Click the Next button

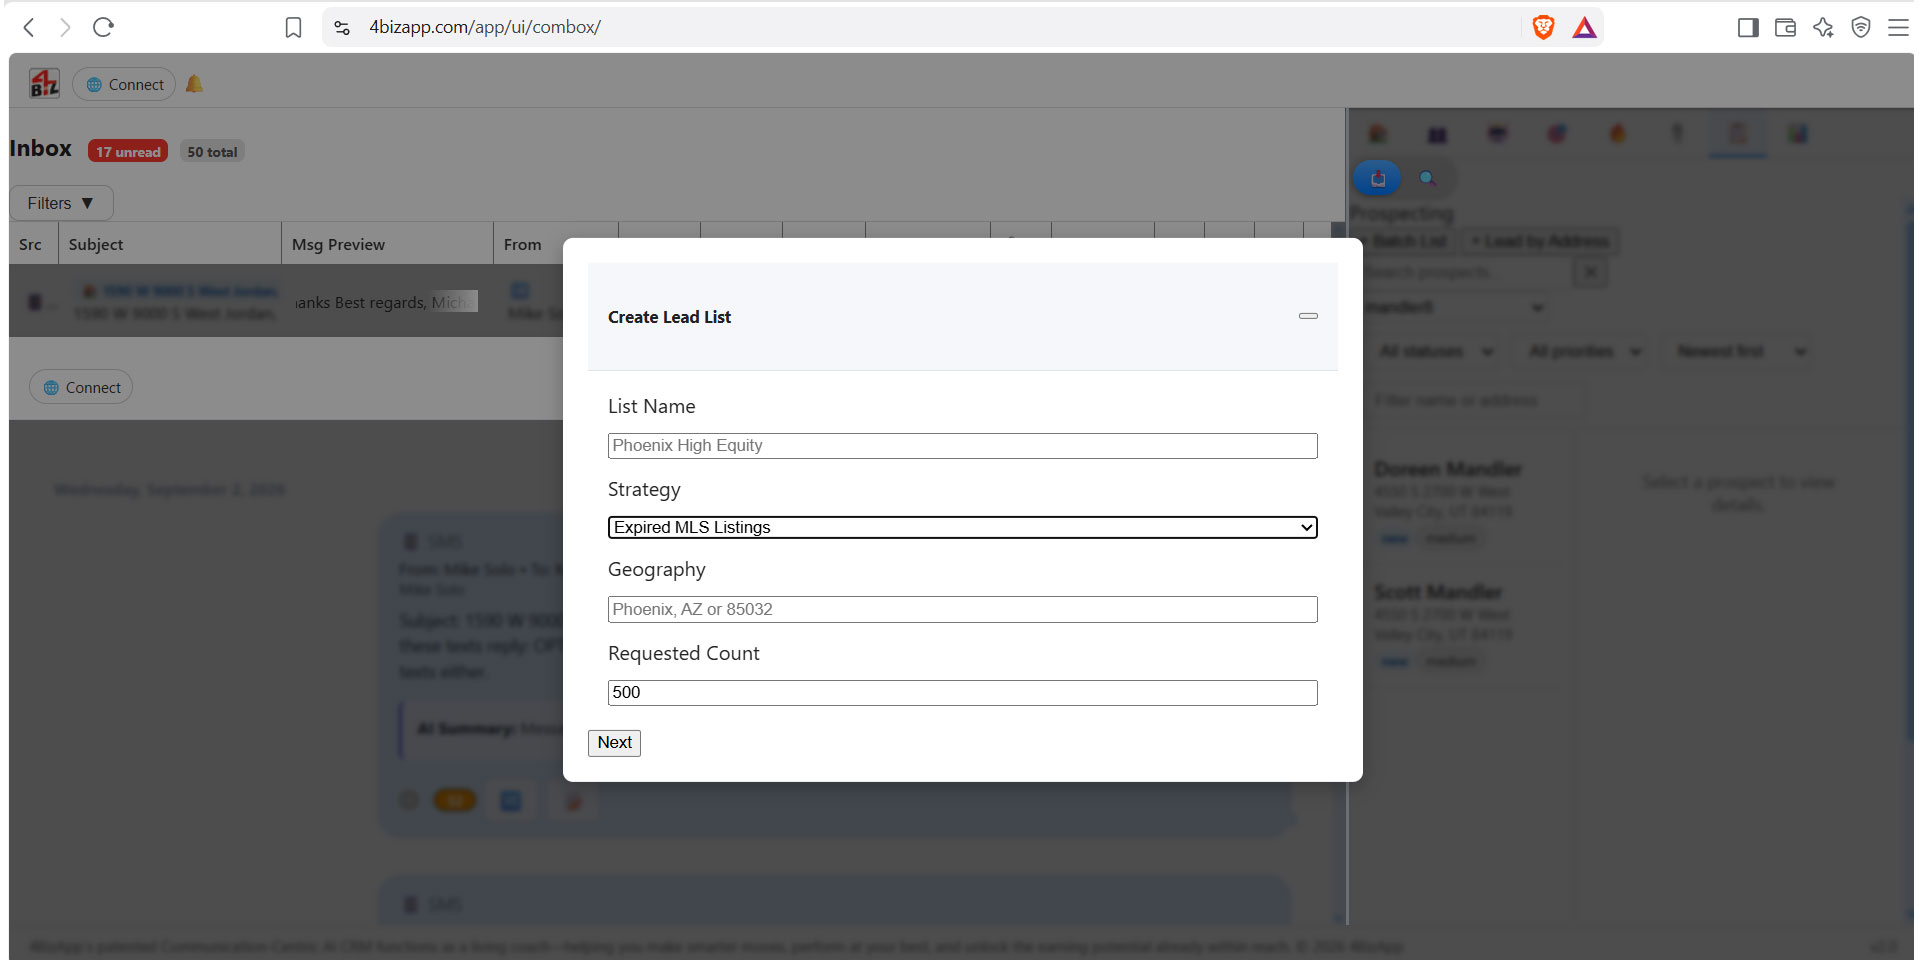pos(614,742)
